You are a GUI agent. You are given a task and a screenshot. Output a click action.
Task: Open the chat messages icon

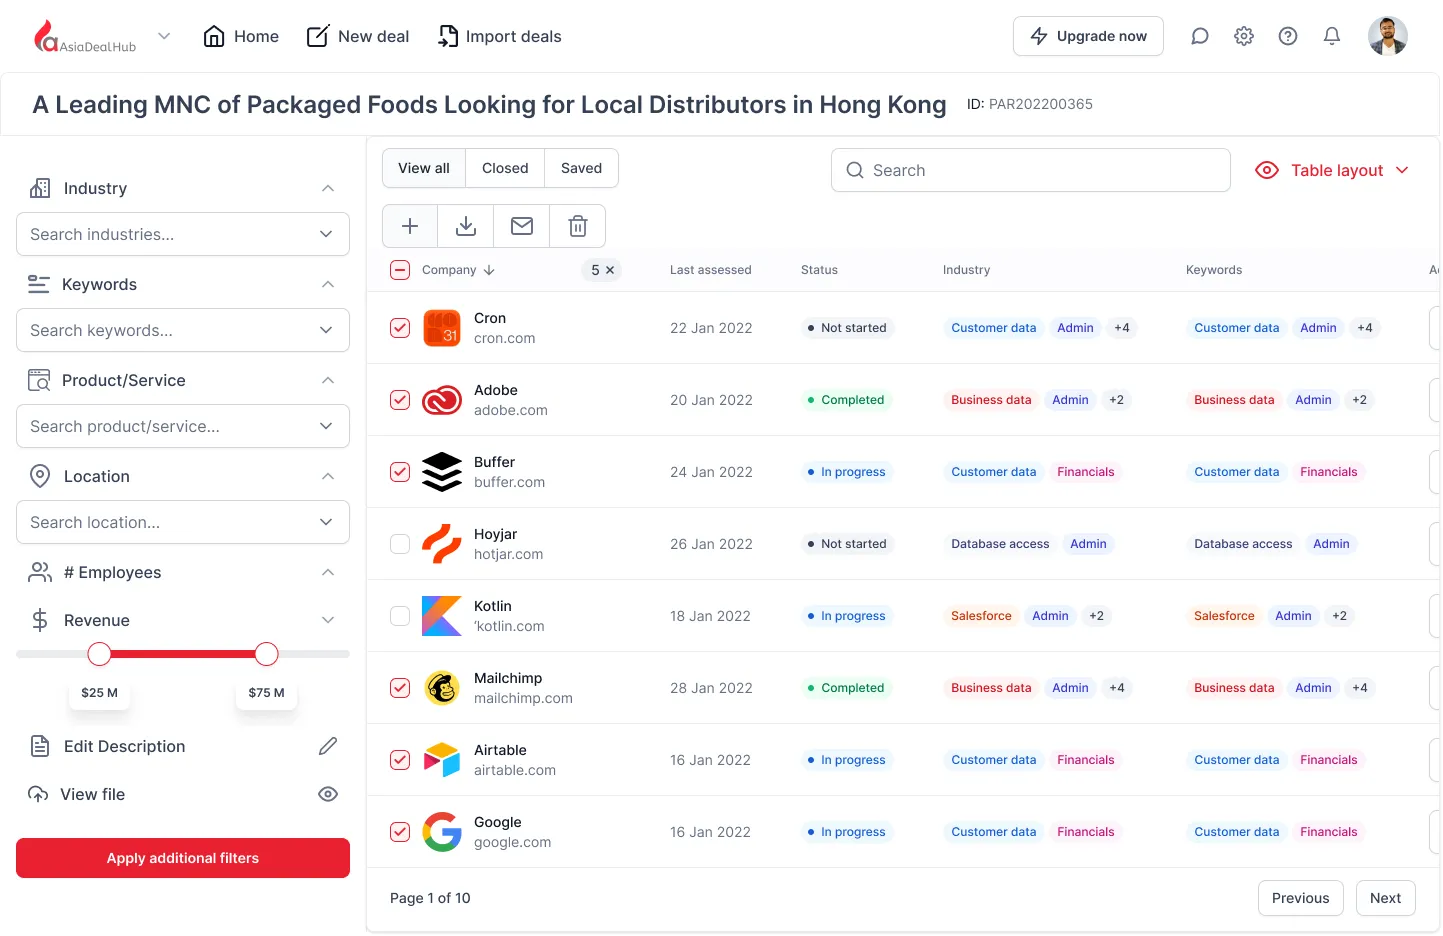1200,36
